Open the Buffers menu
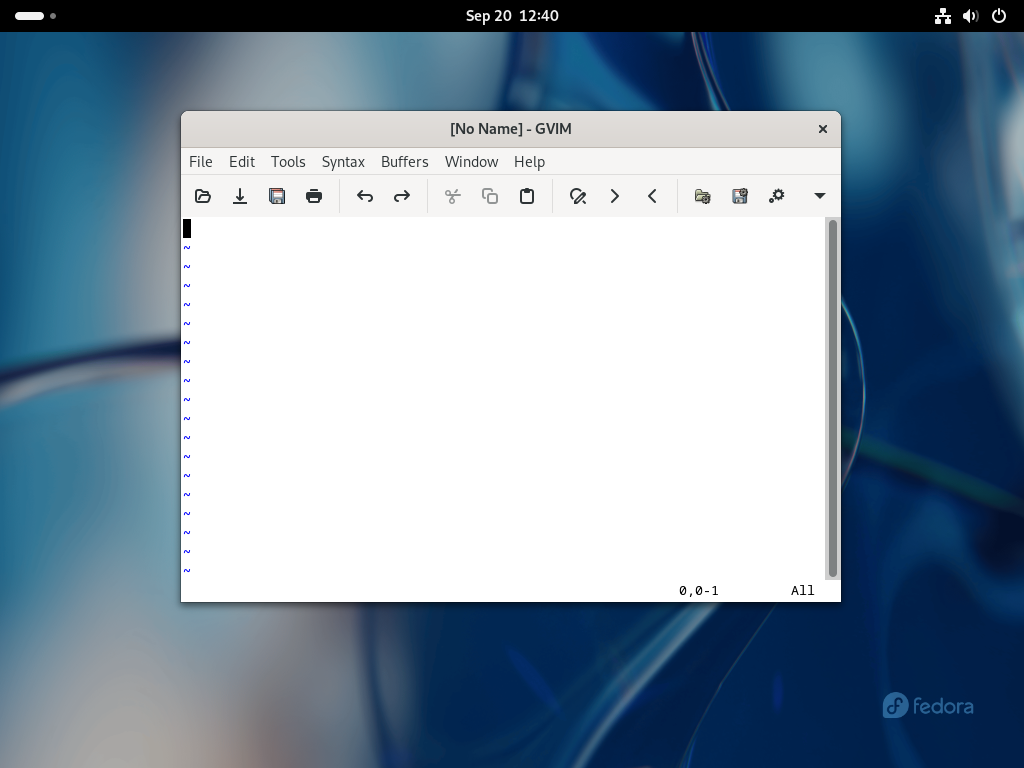1024x768 pixels. [x=404, y=162]
